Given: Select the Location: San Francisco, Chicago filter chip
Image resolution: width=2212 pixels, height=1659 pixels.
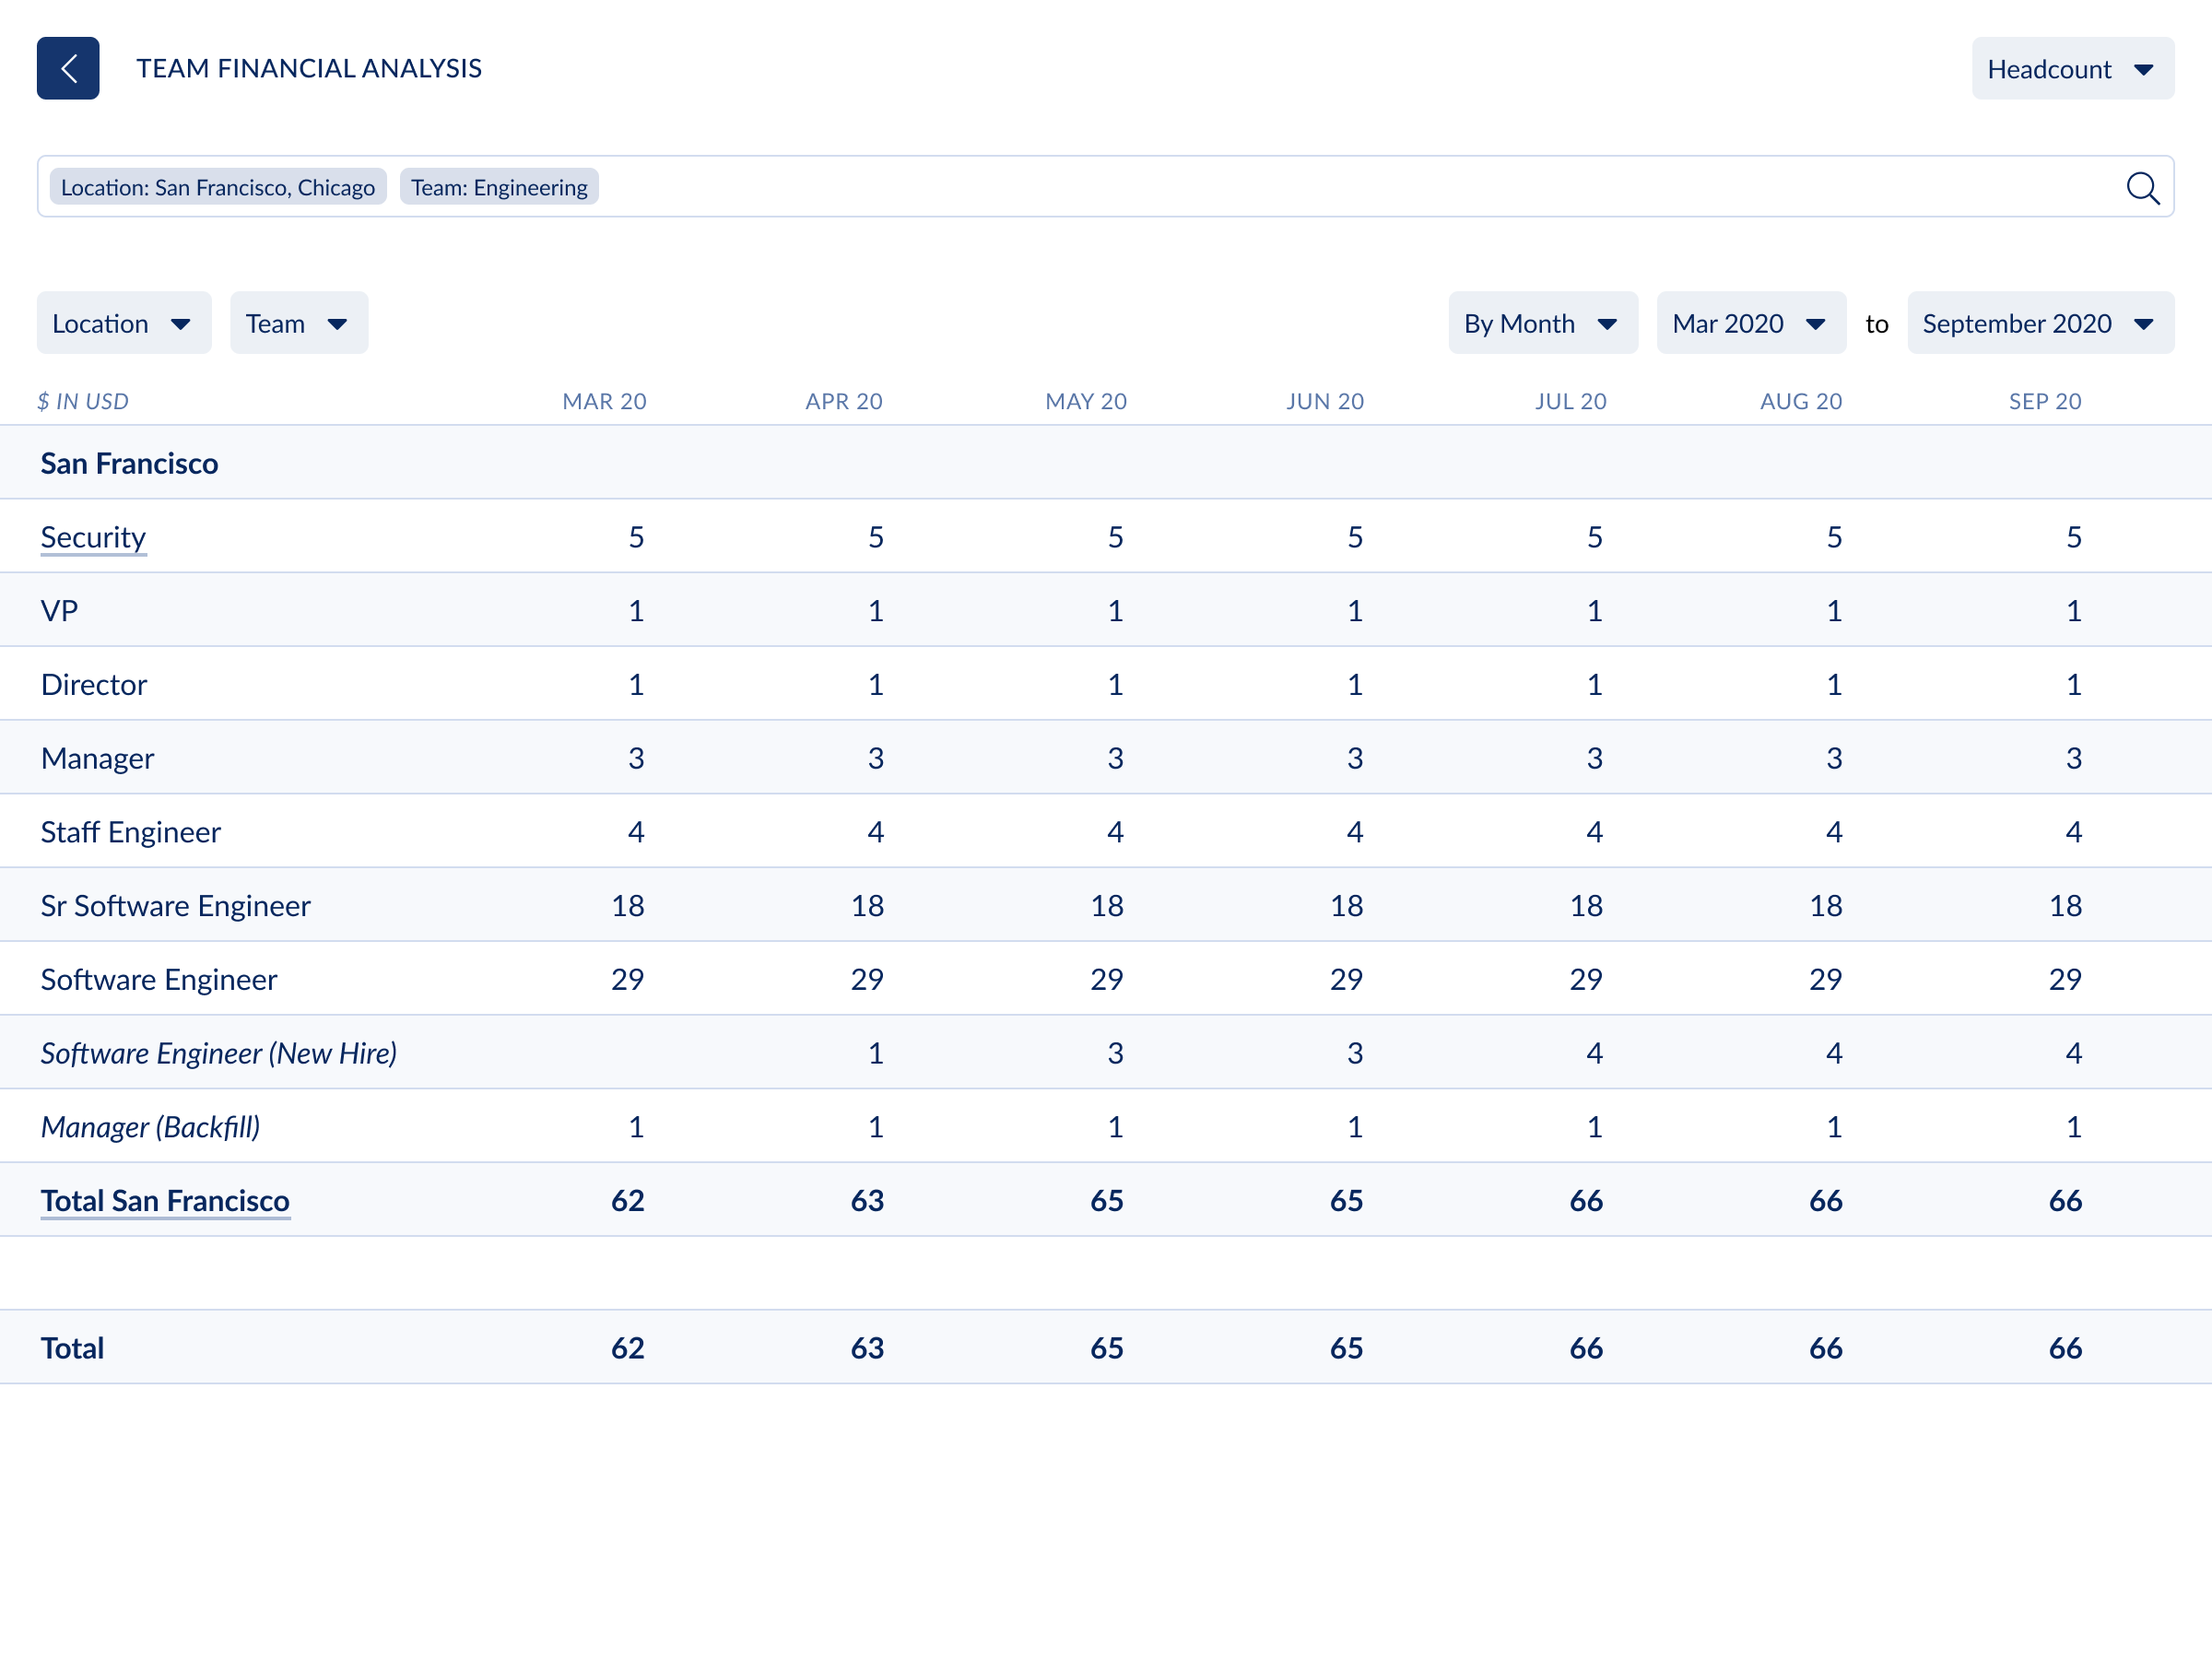Looking at the screenshot, I should pos(217,186).
